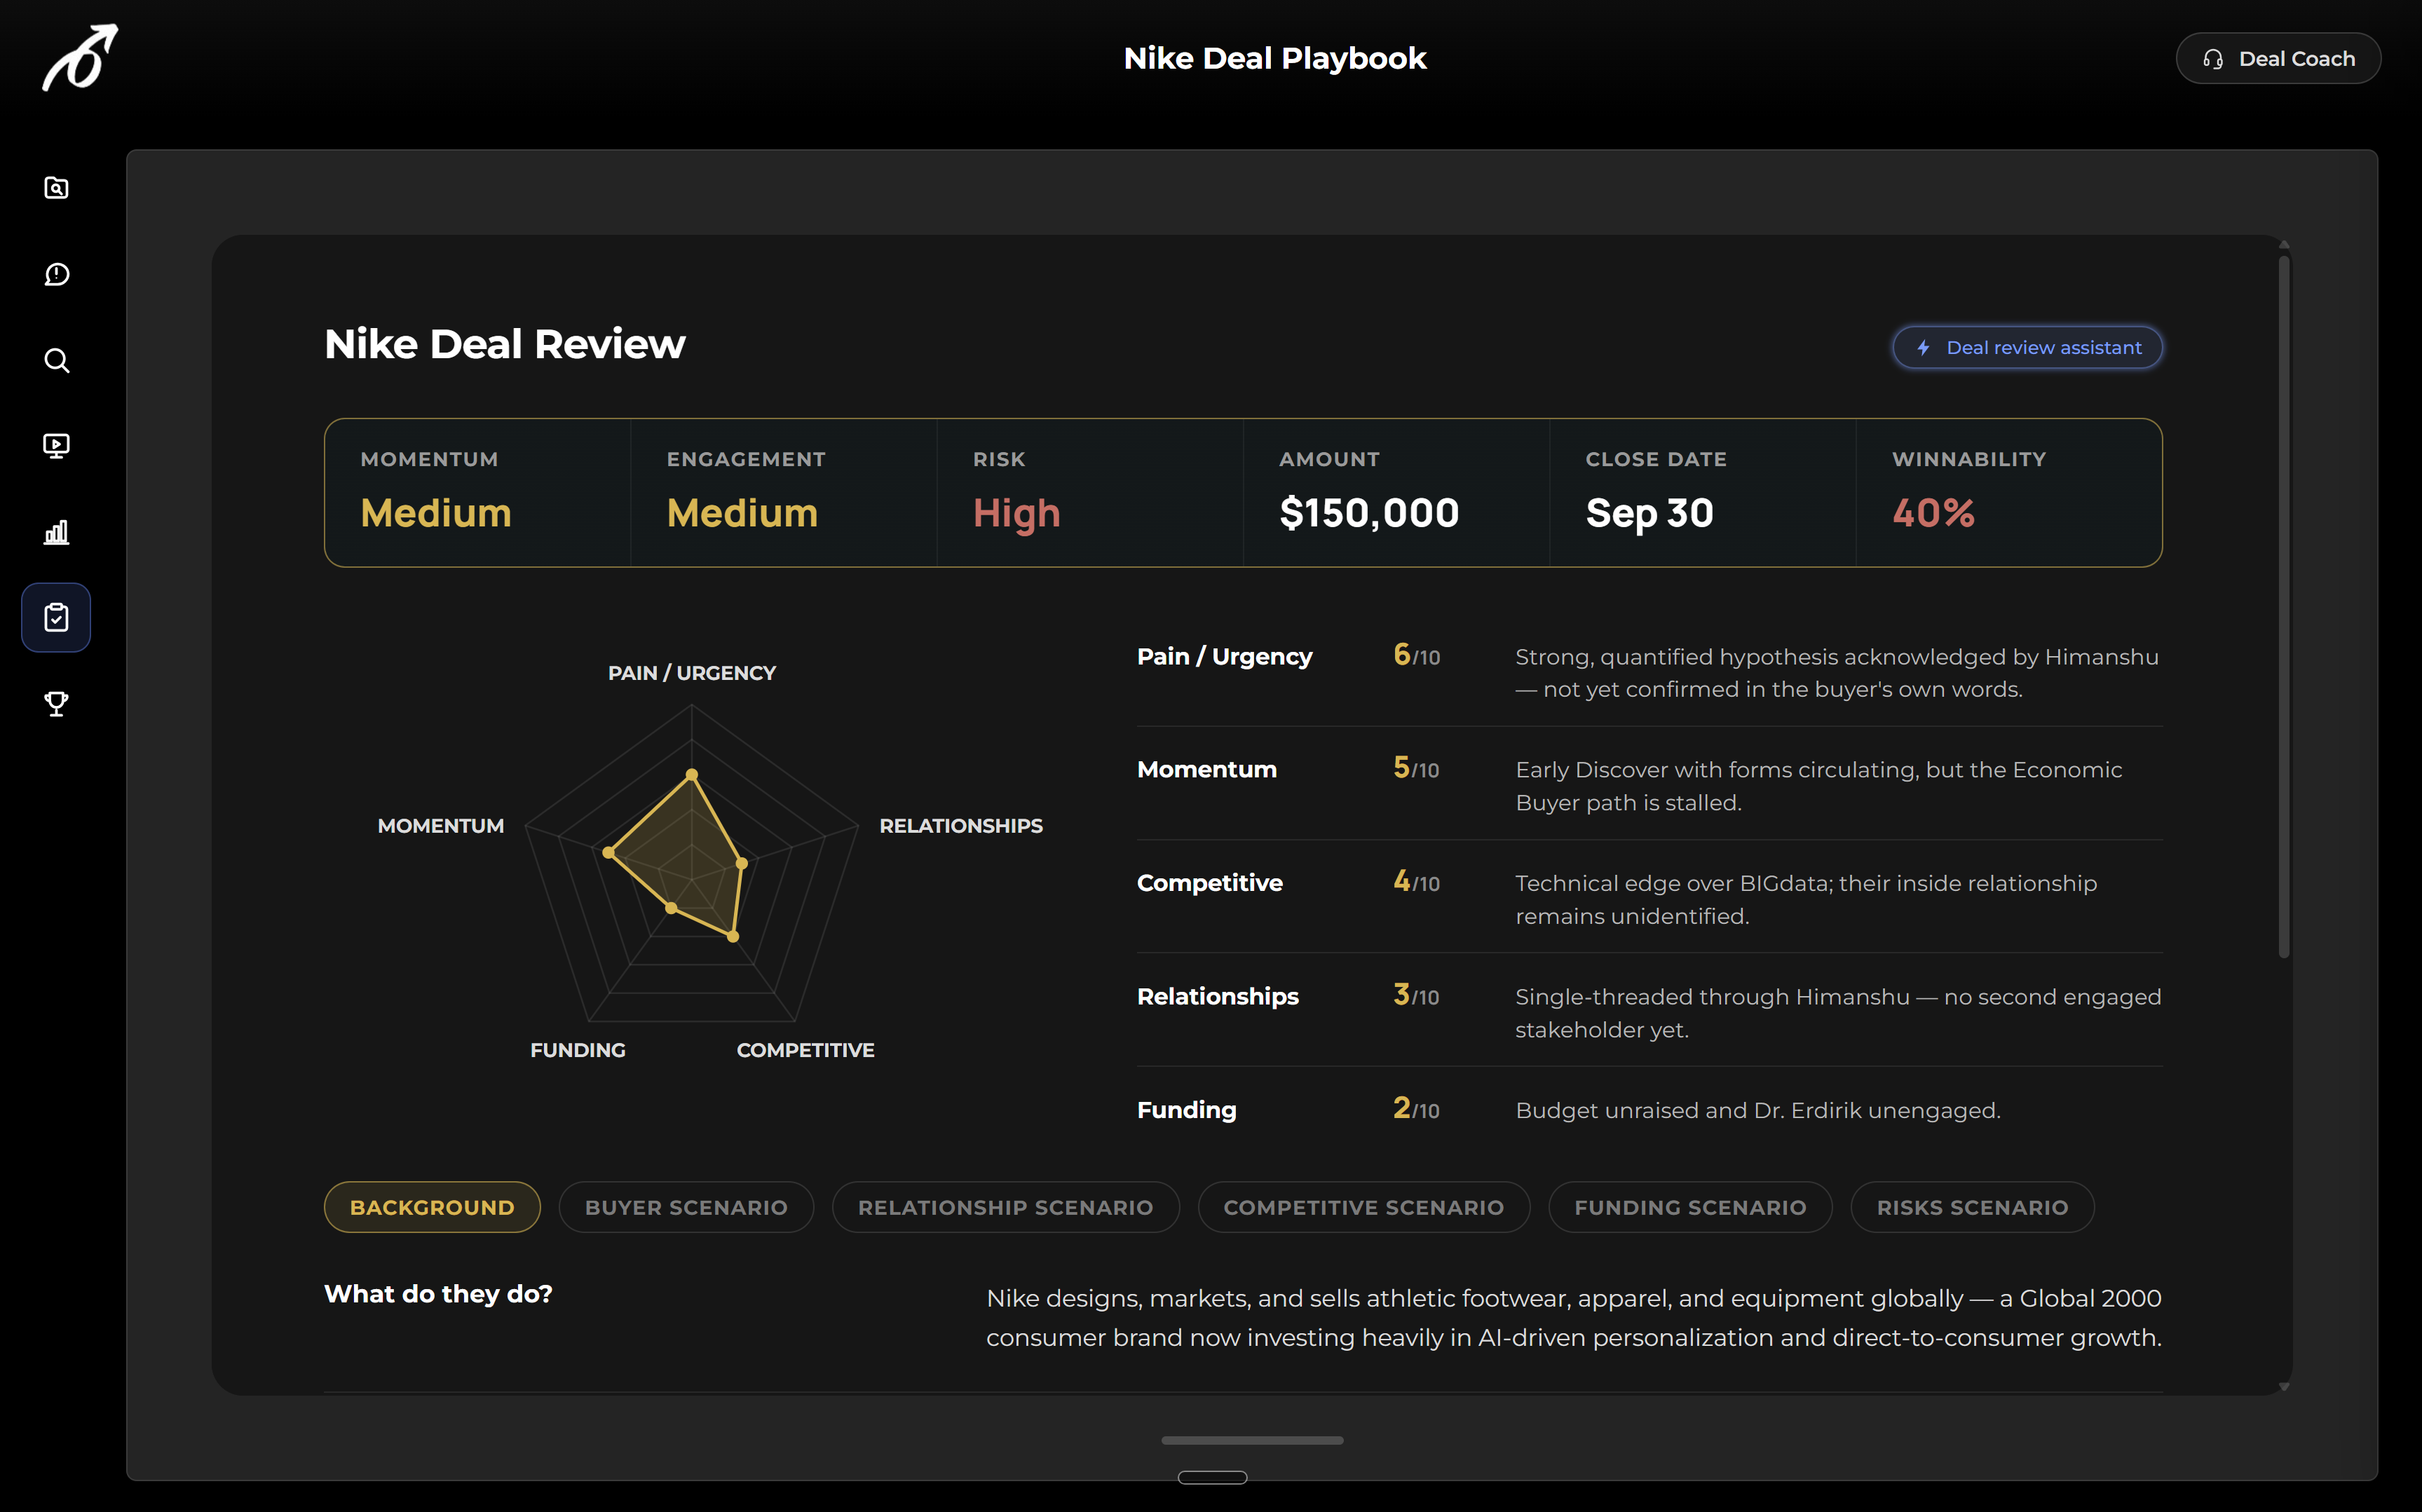Image resolution: width=2422 pixels, height=1512 pixels.
Task: Click the 'Single-threaded through Himanshu' description
Action: pos(1838,1013)
